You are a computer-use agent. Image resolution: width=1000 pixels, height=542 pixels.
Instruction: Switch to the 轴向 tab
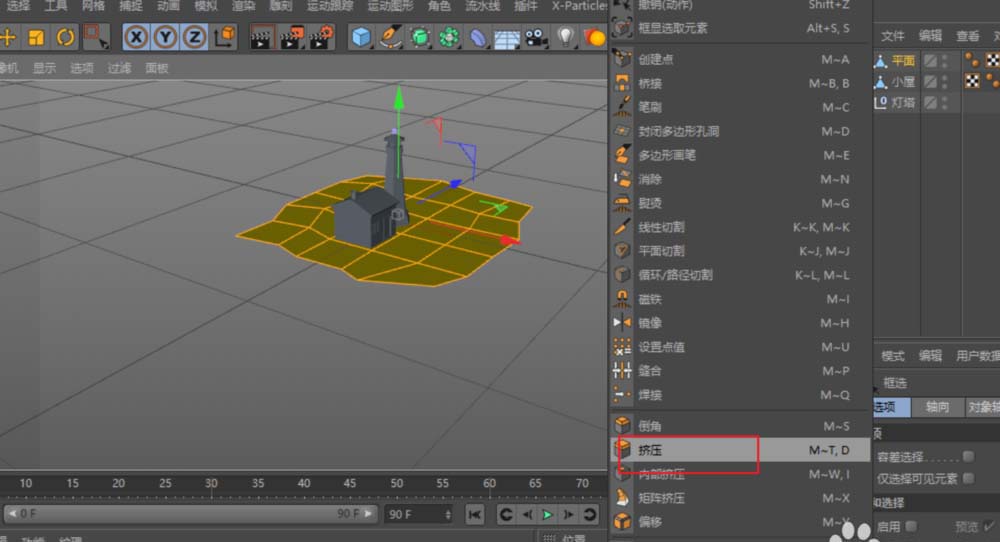[x=937, y=407]
